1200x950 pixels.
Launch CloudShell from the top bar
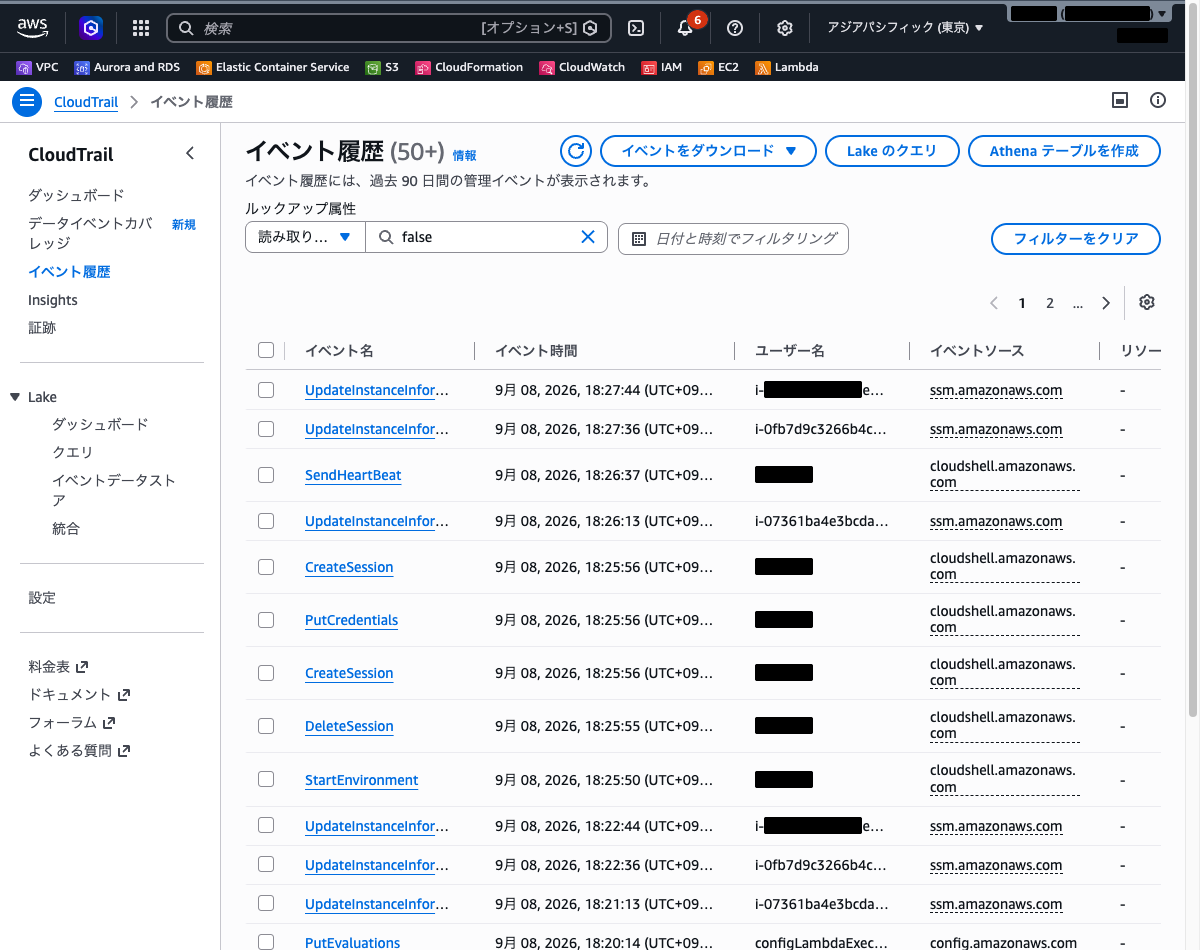point(635,28)
